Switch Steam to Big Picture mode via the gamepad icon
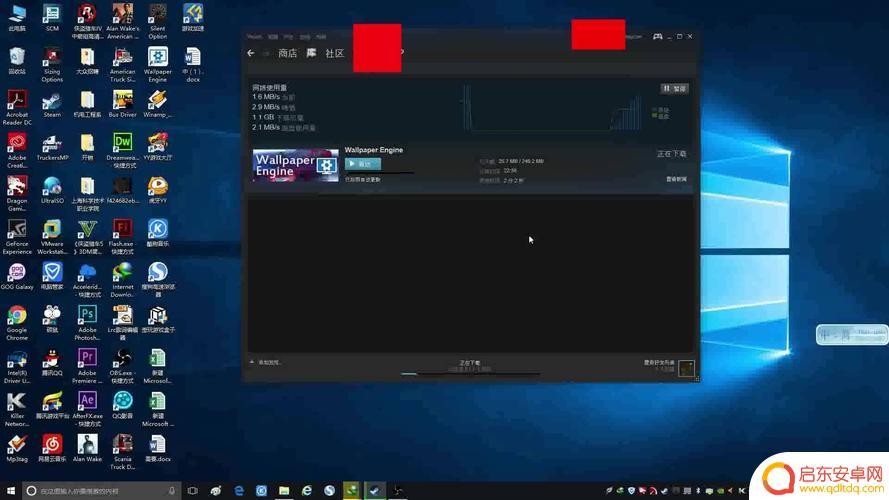This screenshot has width=889, height=500. pyautogui.click(x=657, y=36)
